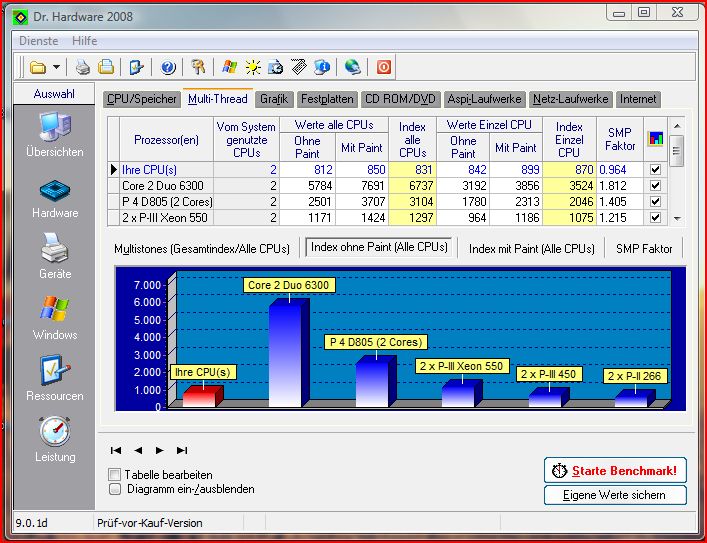The height and width of the screenshot is (543, 707).
Task: Open the Übersichten sidebar section
Action: coord(55,134)
